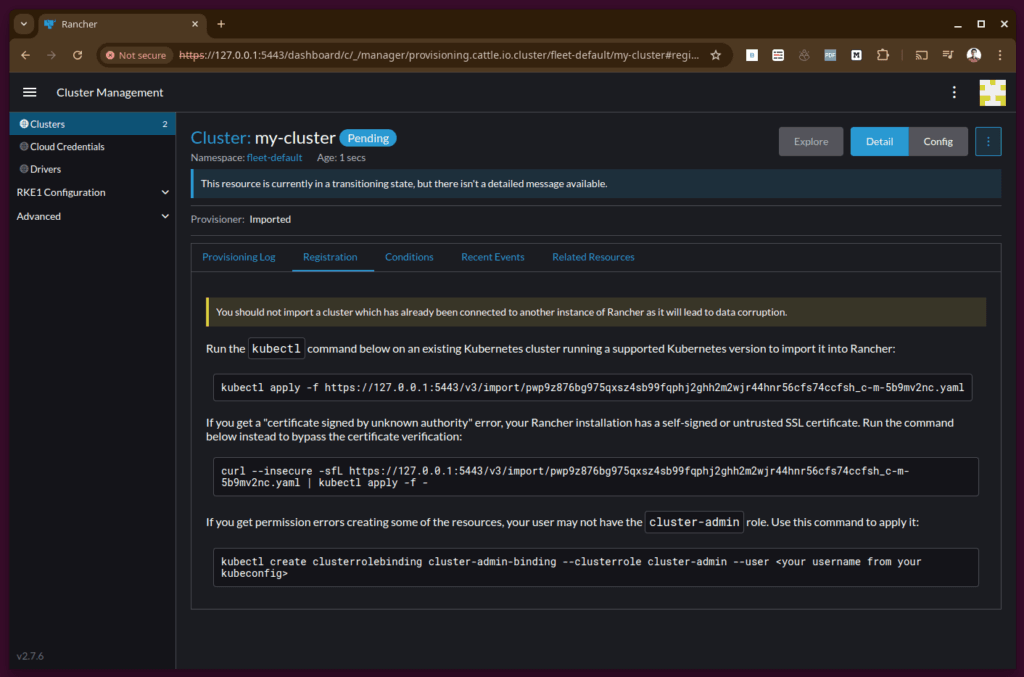
Task: Open the tab search dropdown arrow
Action: pyautogui.click(x=24, y=24)
